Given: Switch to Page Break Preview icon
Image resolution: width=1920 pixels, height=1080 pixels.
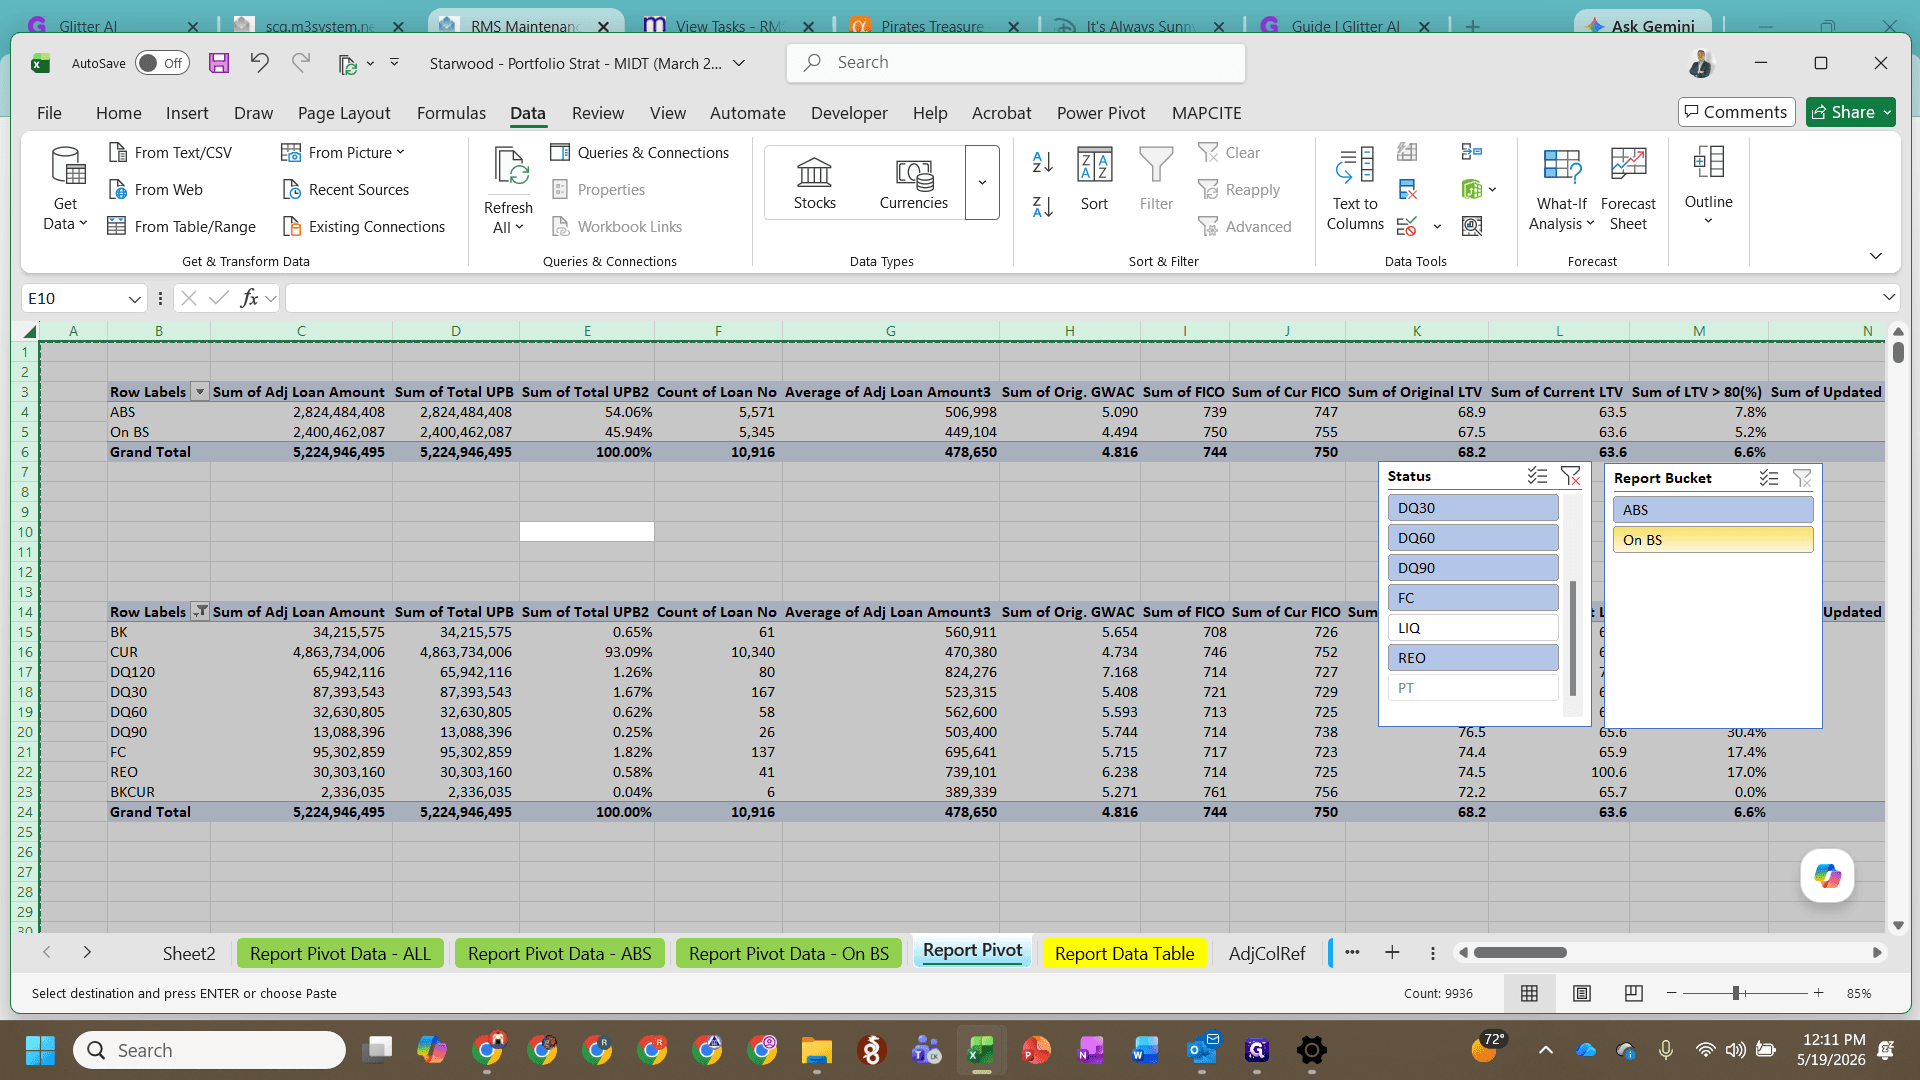Looking at the screenshot, I should coord(1634,993).
